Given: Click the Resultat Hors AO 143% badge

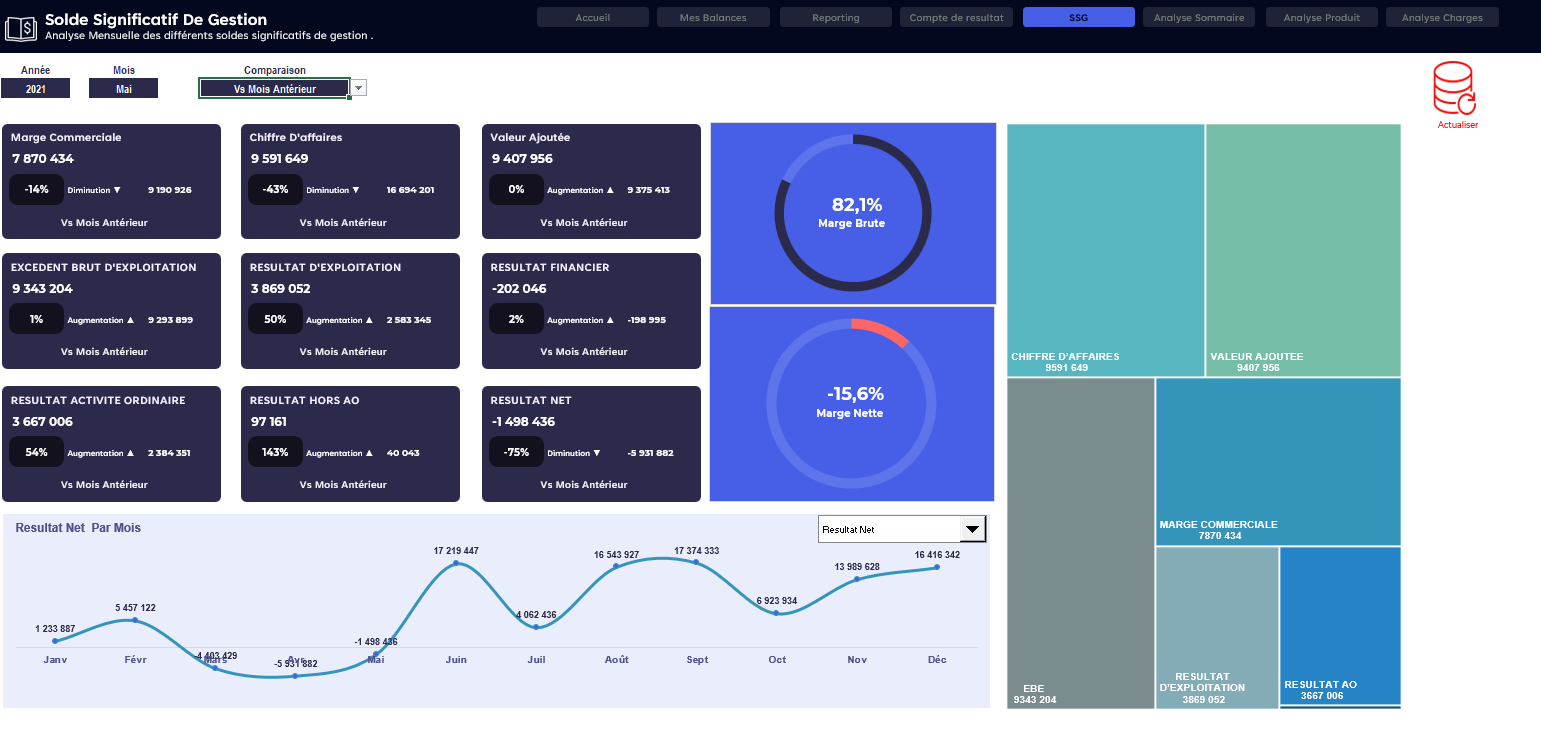Looking at the screenshot, I should point(276,452).
